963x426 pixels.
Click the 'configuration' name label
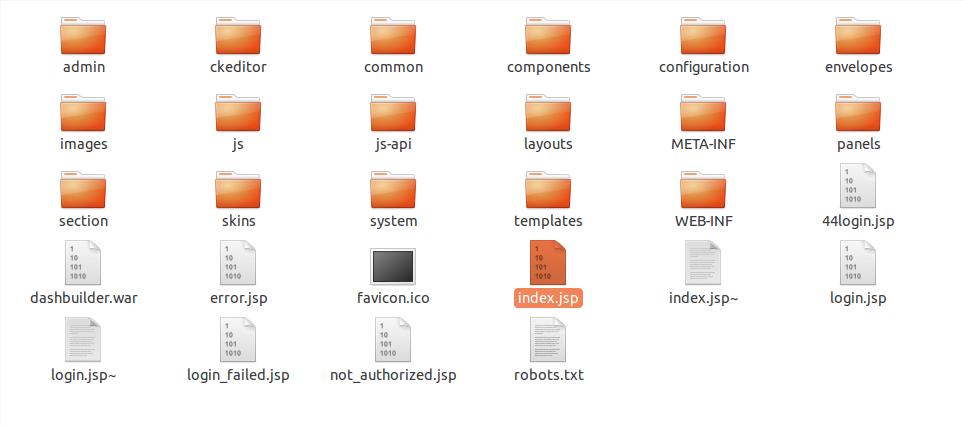coord(704,68)
